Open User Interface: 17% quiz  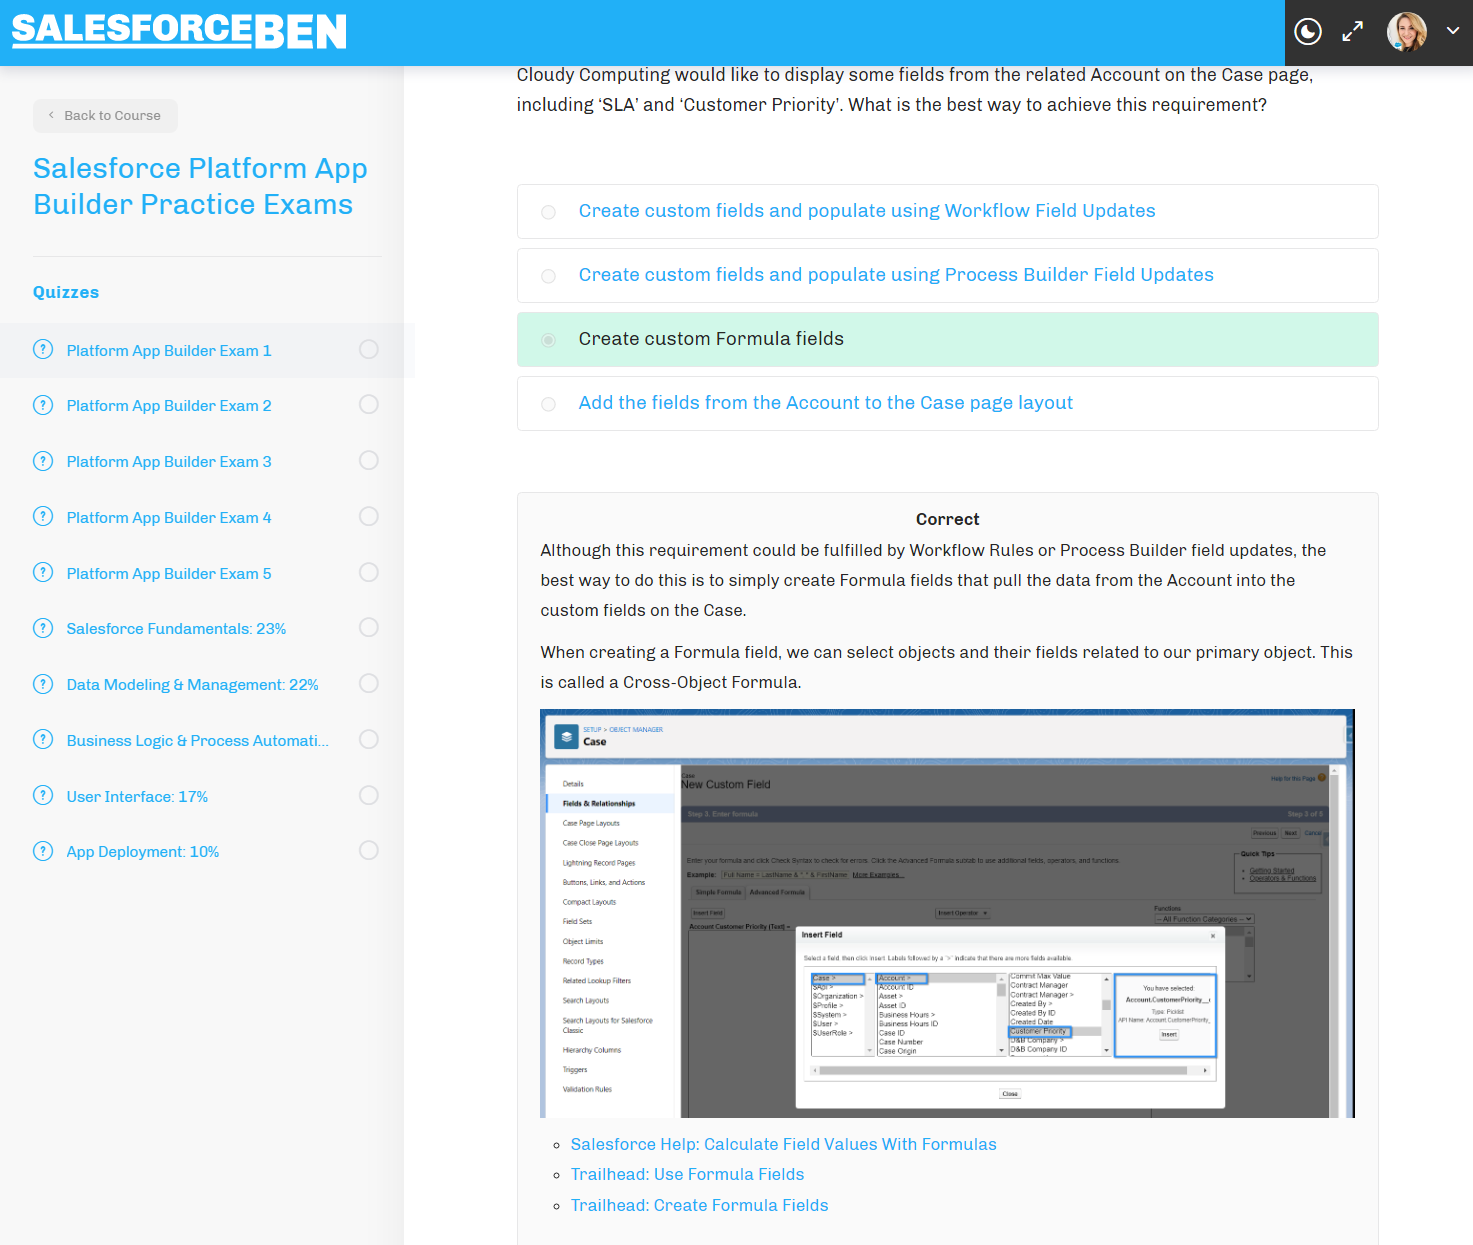(x=137, y=797)
